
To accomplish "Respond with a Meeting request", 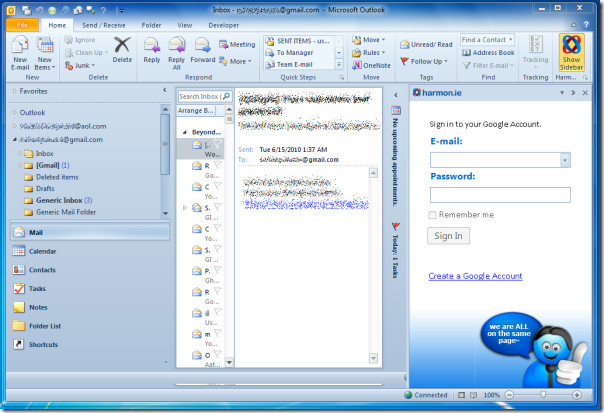I will tap(237, 44).
